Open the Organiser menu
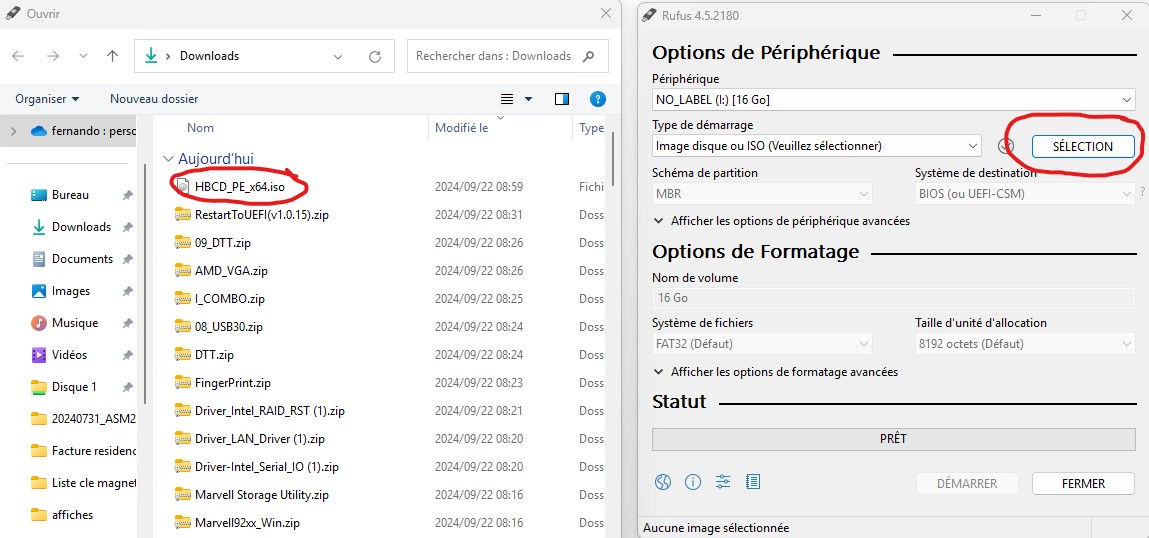Viewport: 1149px width, 538px height. click(48, 98)
